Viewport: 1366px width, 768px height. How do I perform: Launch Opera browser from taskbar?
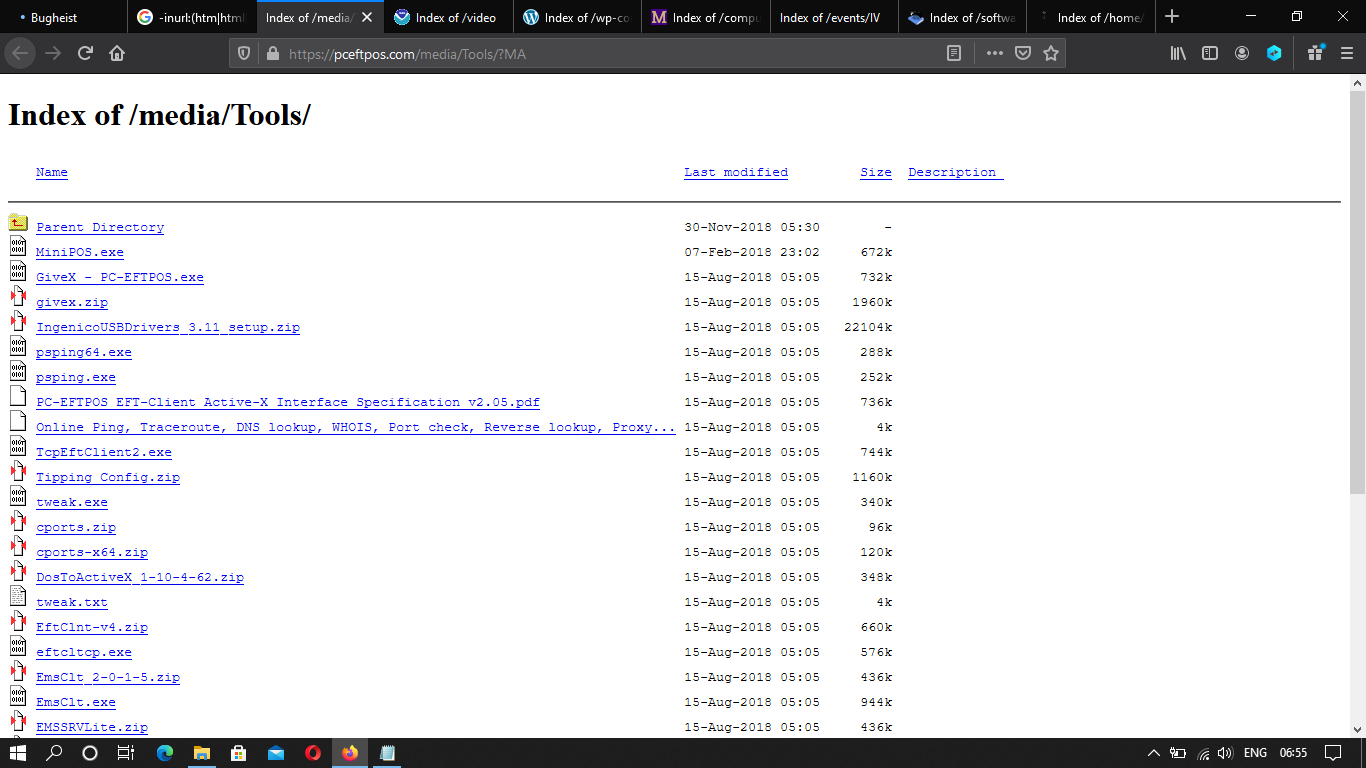[313, 753]
